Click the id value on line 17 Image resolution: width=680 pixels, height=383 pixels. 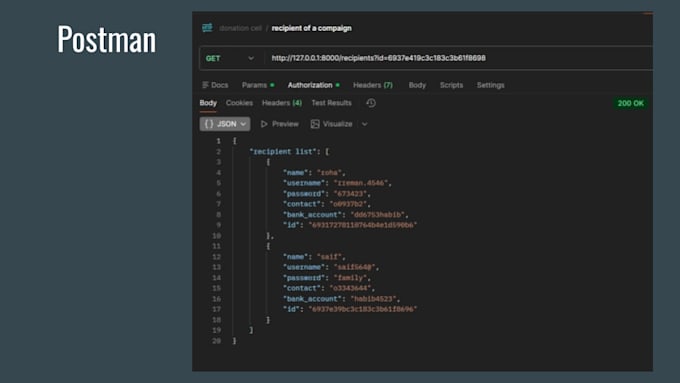[363, 309]
